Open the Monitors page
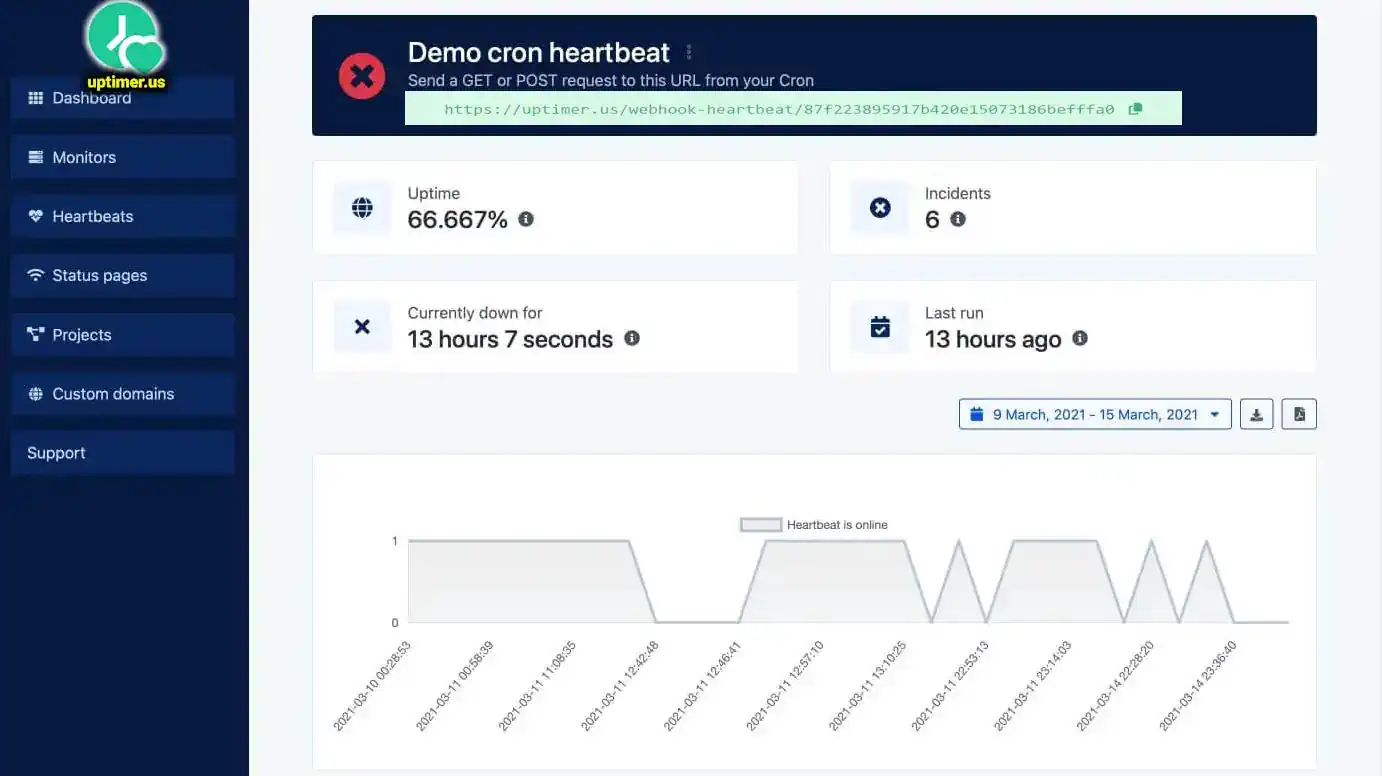Image resolution: width=1382 pixels, height=776 pixels. click(x=123, y=157)
